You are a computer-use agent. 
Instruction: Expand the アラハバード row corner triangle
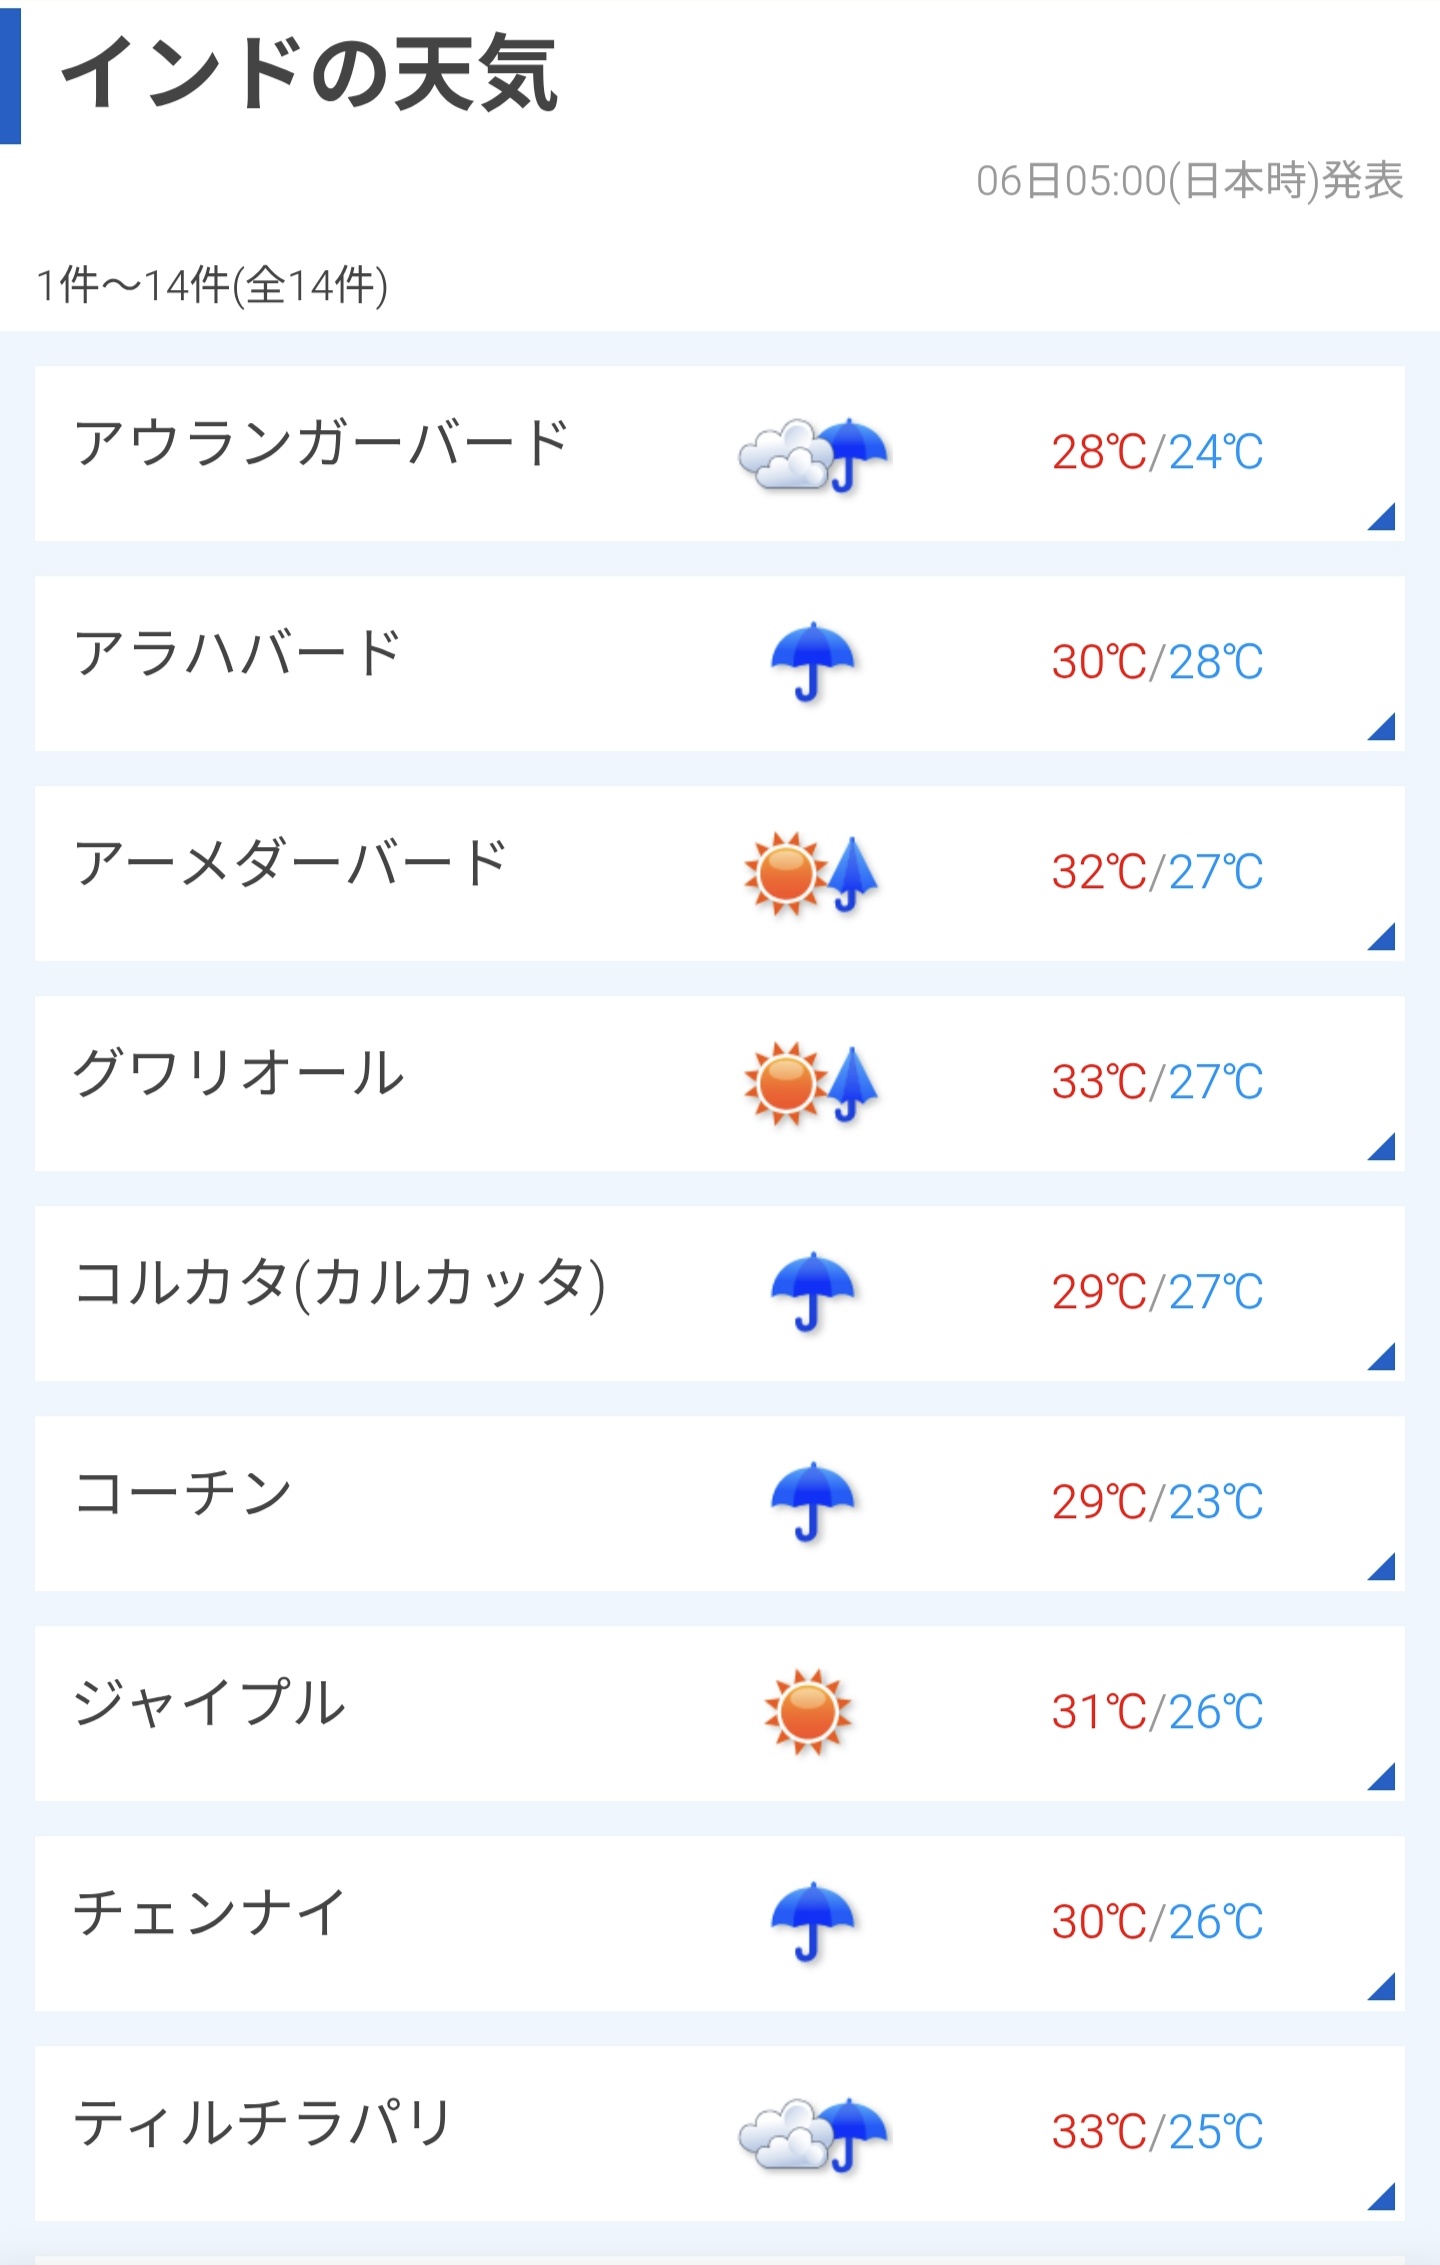pyautogui.click(x=1381, y=727)
